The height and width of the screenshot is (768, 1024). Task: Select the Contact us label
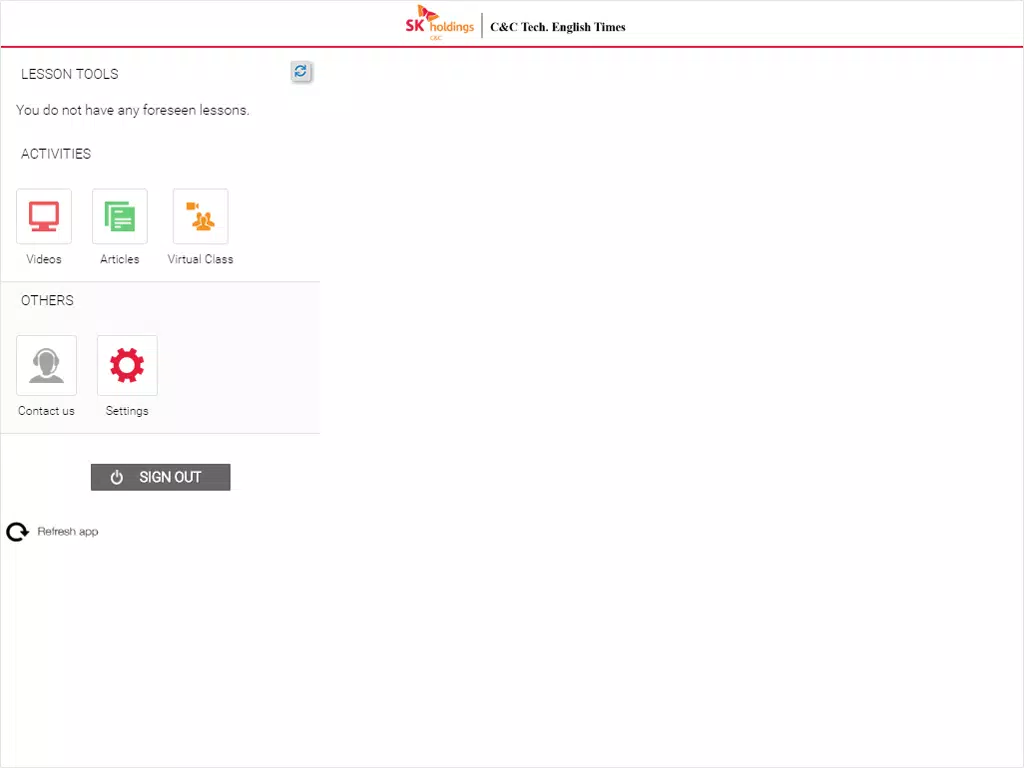tap(46, 411)
